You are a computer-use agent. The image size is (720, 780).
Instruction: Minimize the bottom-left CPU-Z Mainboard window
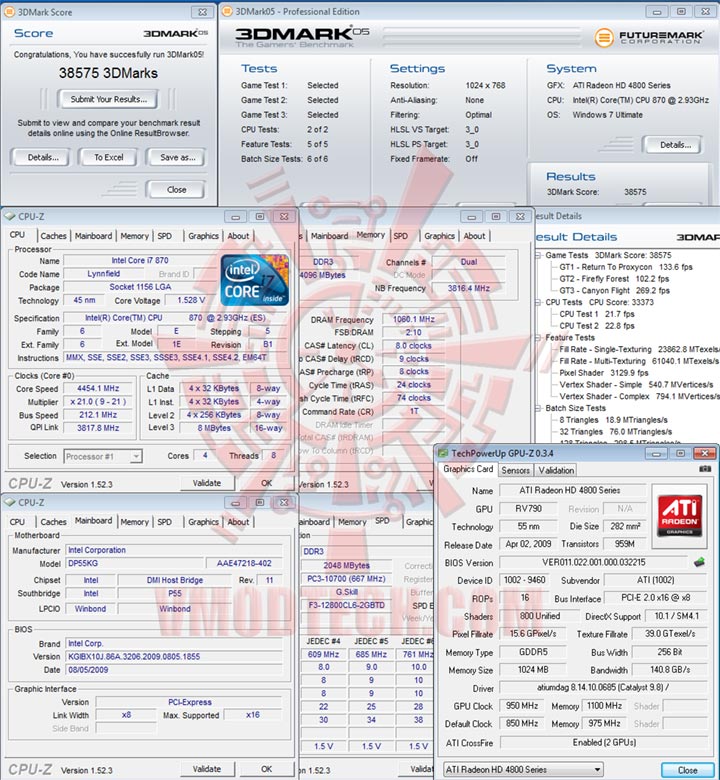(x=235, y=502)
